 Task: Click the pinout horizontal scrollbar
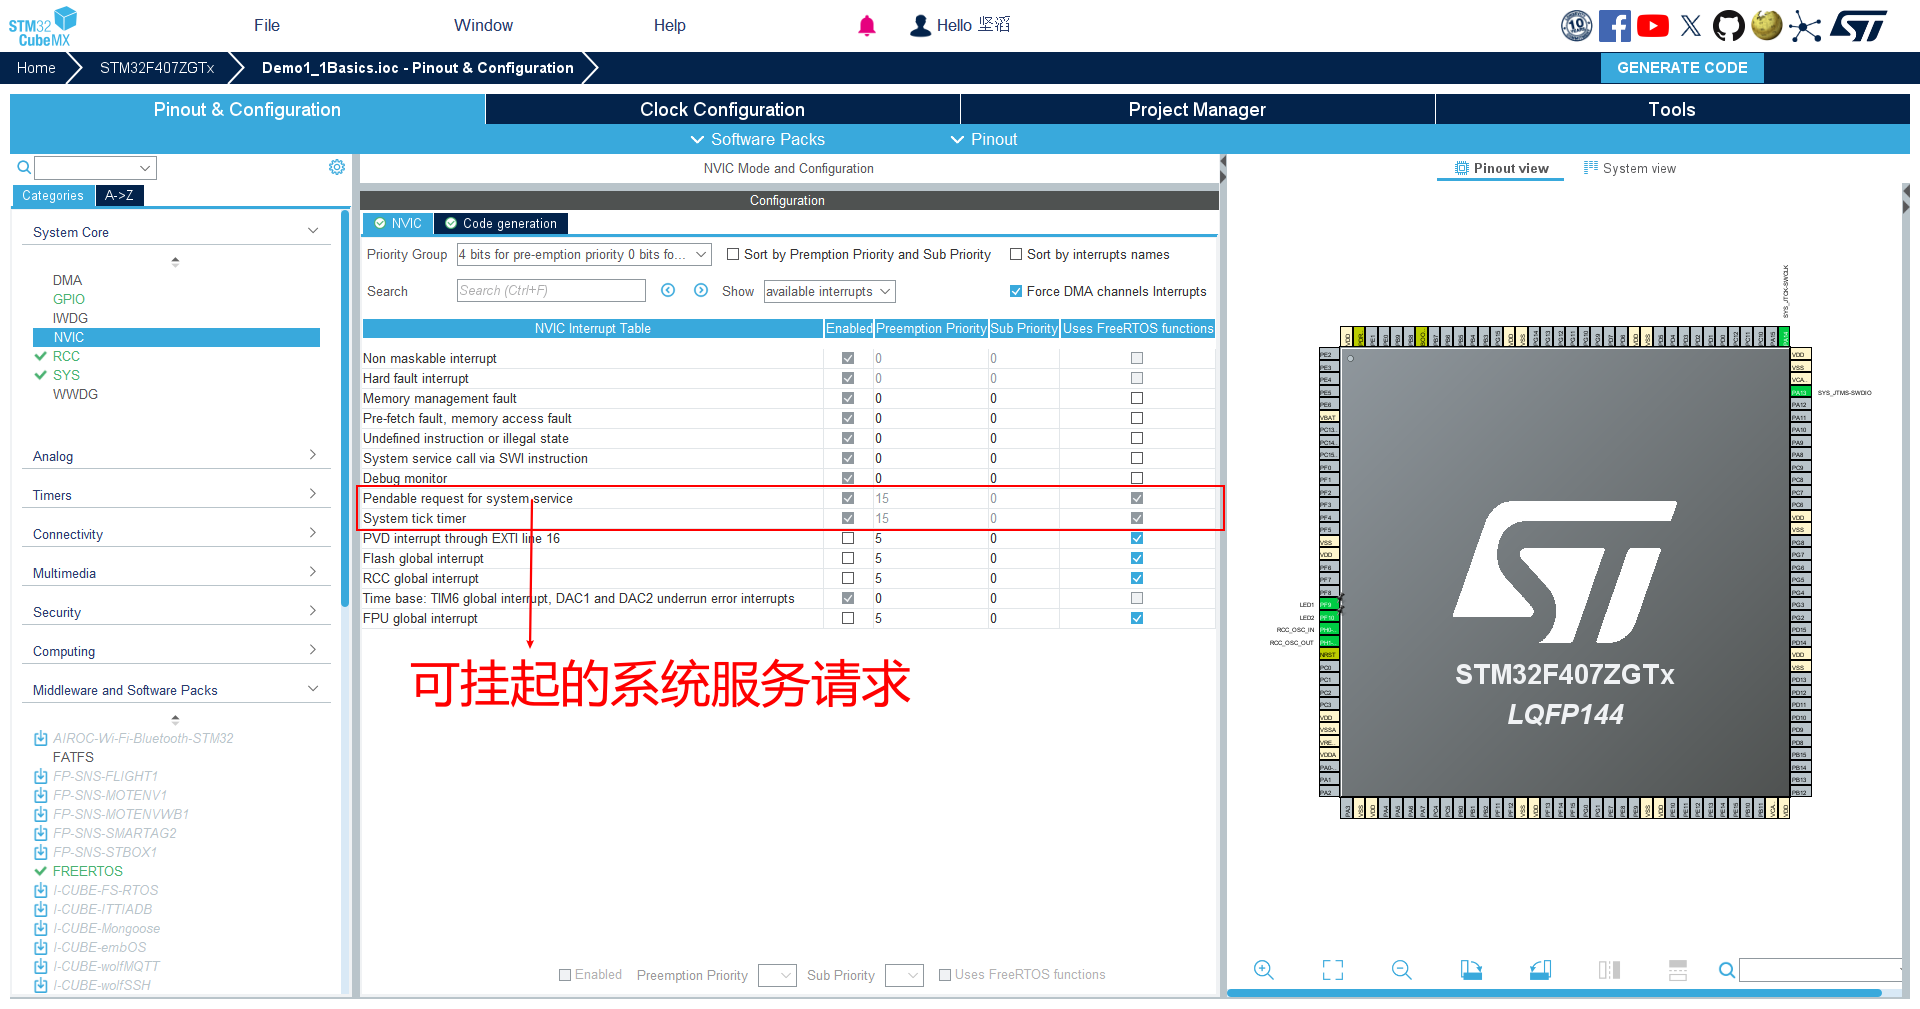1554,993
